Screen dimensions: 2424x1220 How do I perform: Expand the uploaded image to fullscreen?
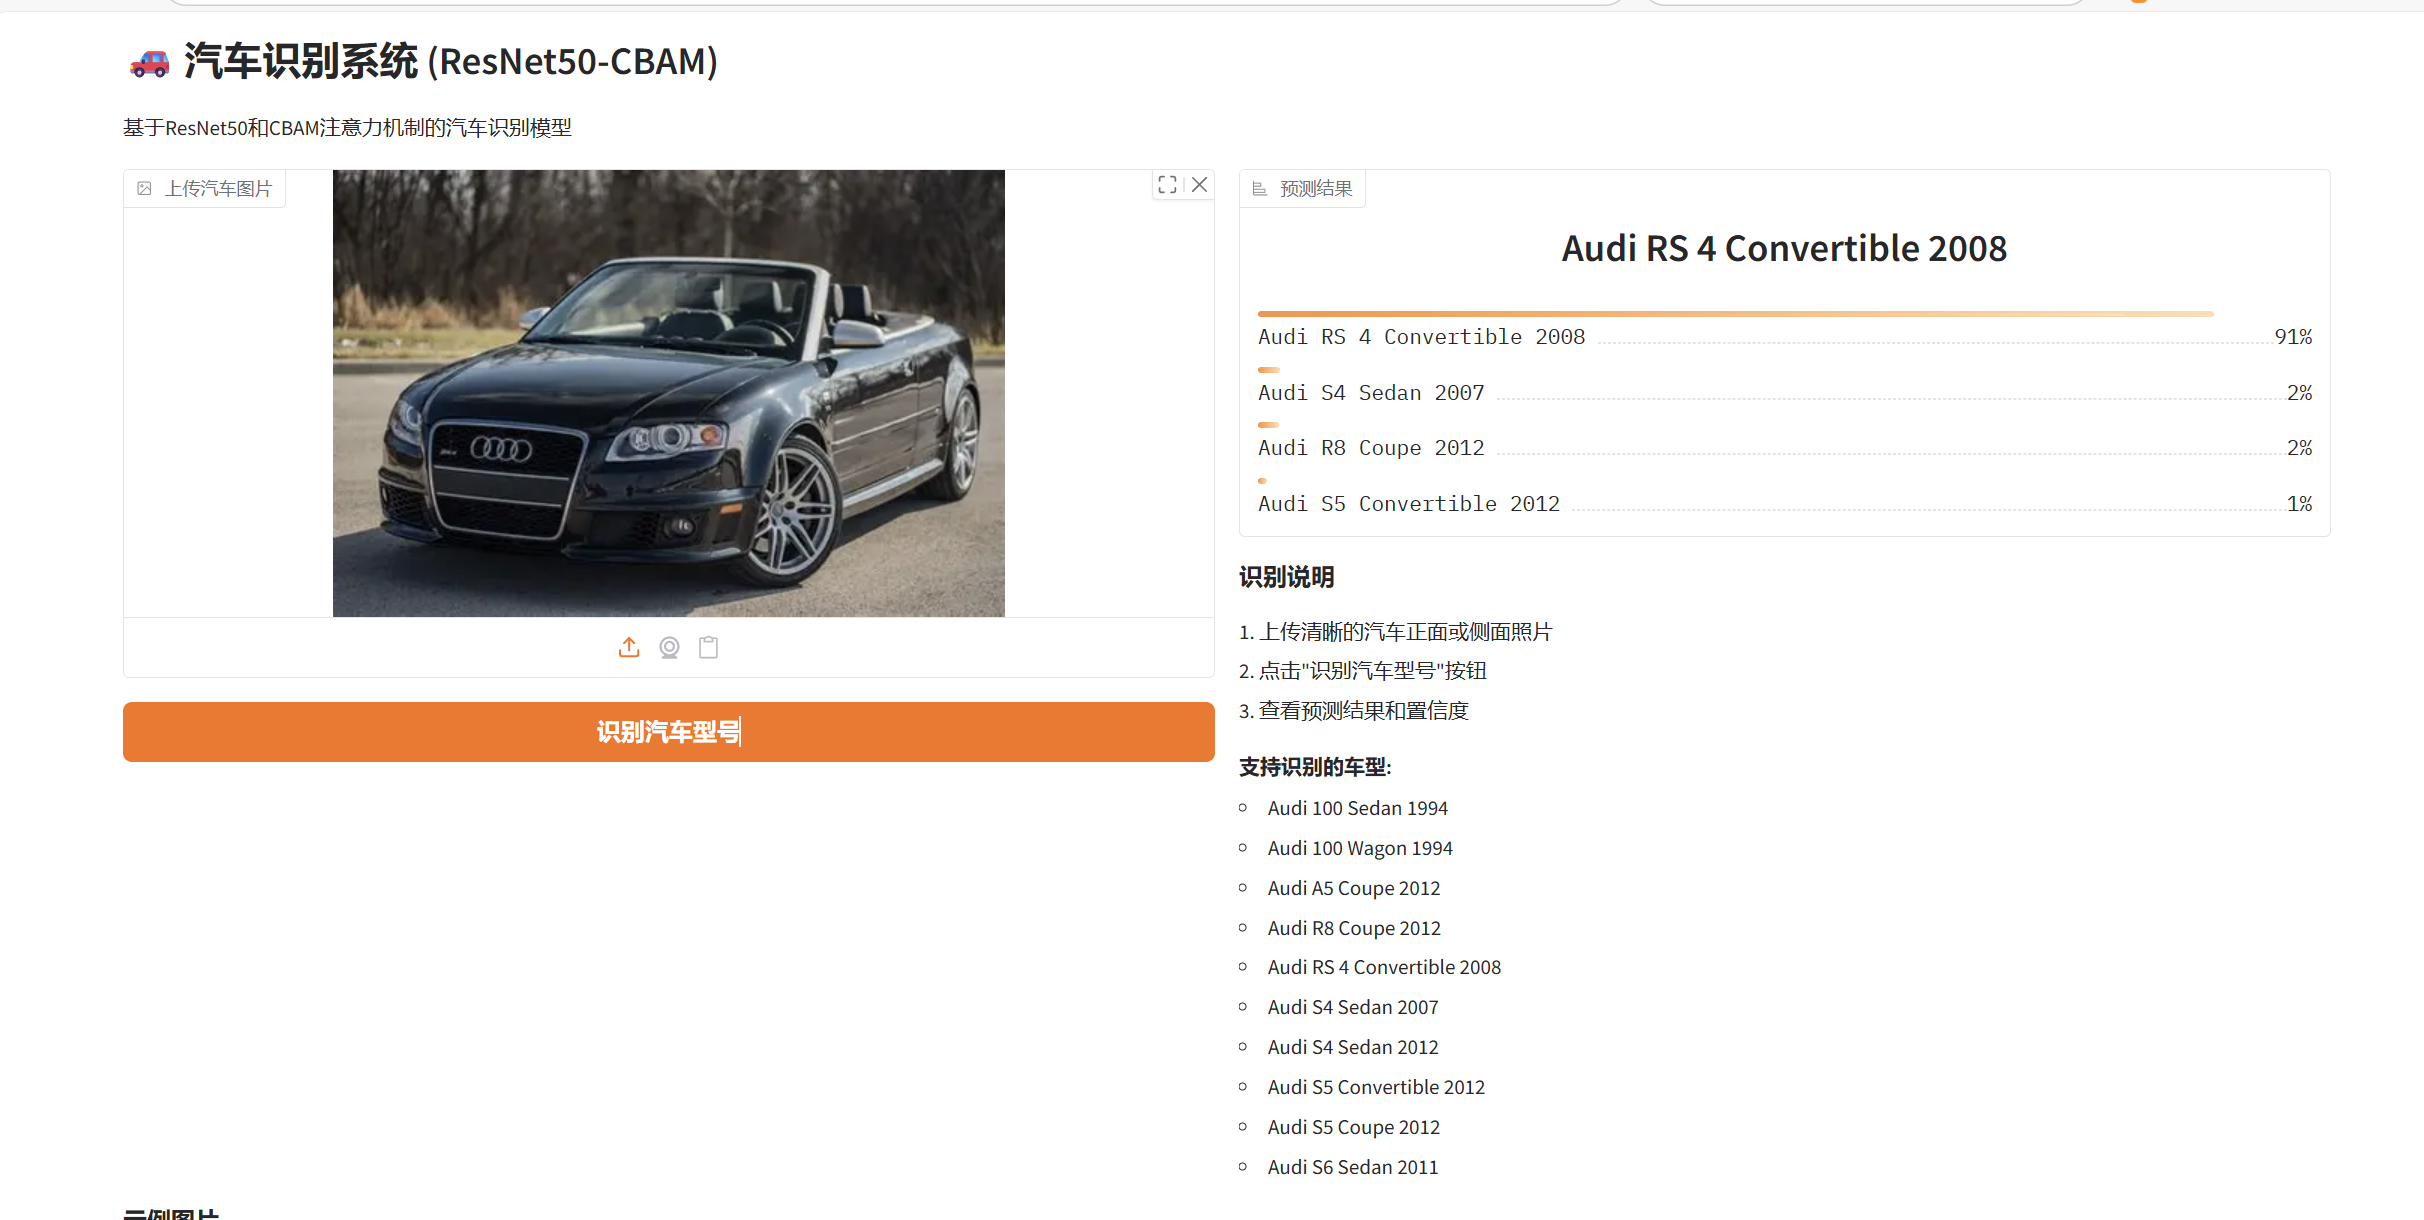(x=1167, y=185)
